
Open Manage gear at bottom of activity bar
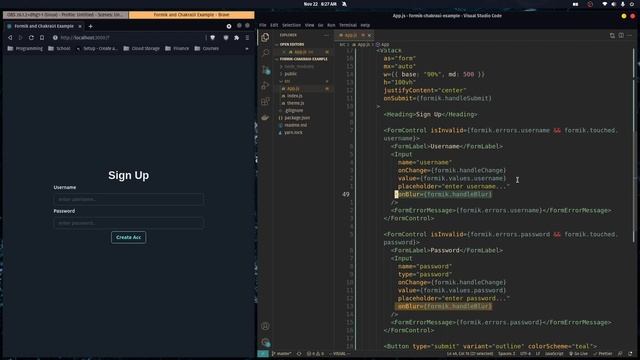tap(265, 342)
